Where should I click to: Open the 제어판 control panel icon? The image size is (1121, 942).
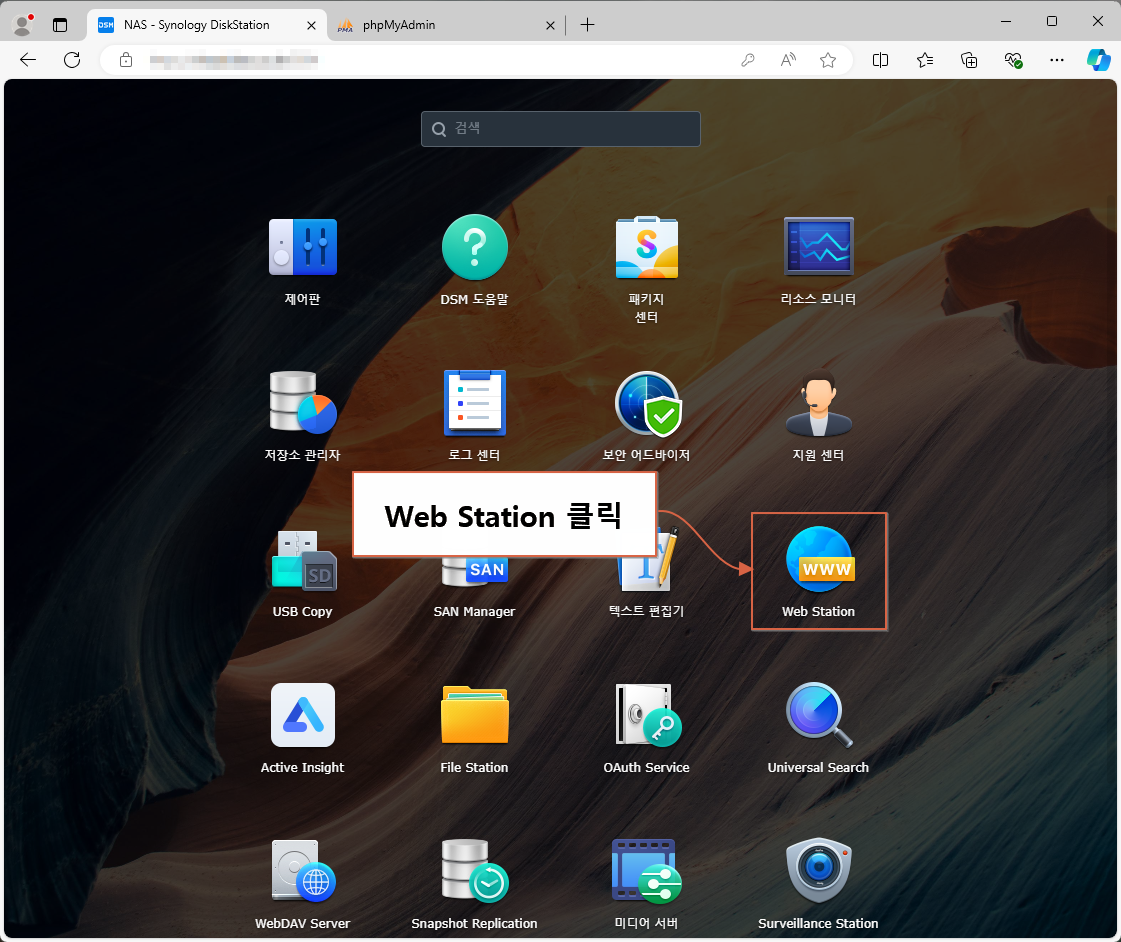click(302, 247)
